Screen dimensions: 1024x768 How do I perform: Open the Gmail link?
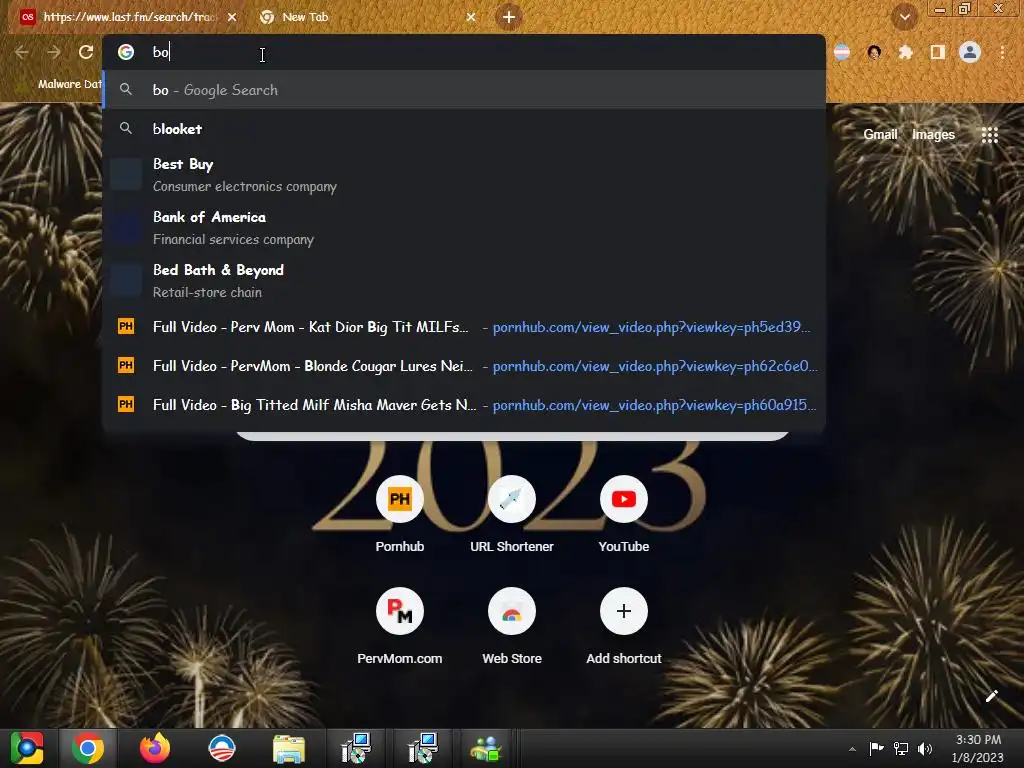click(880, 135)
